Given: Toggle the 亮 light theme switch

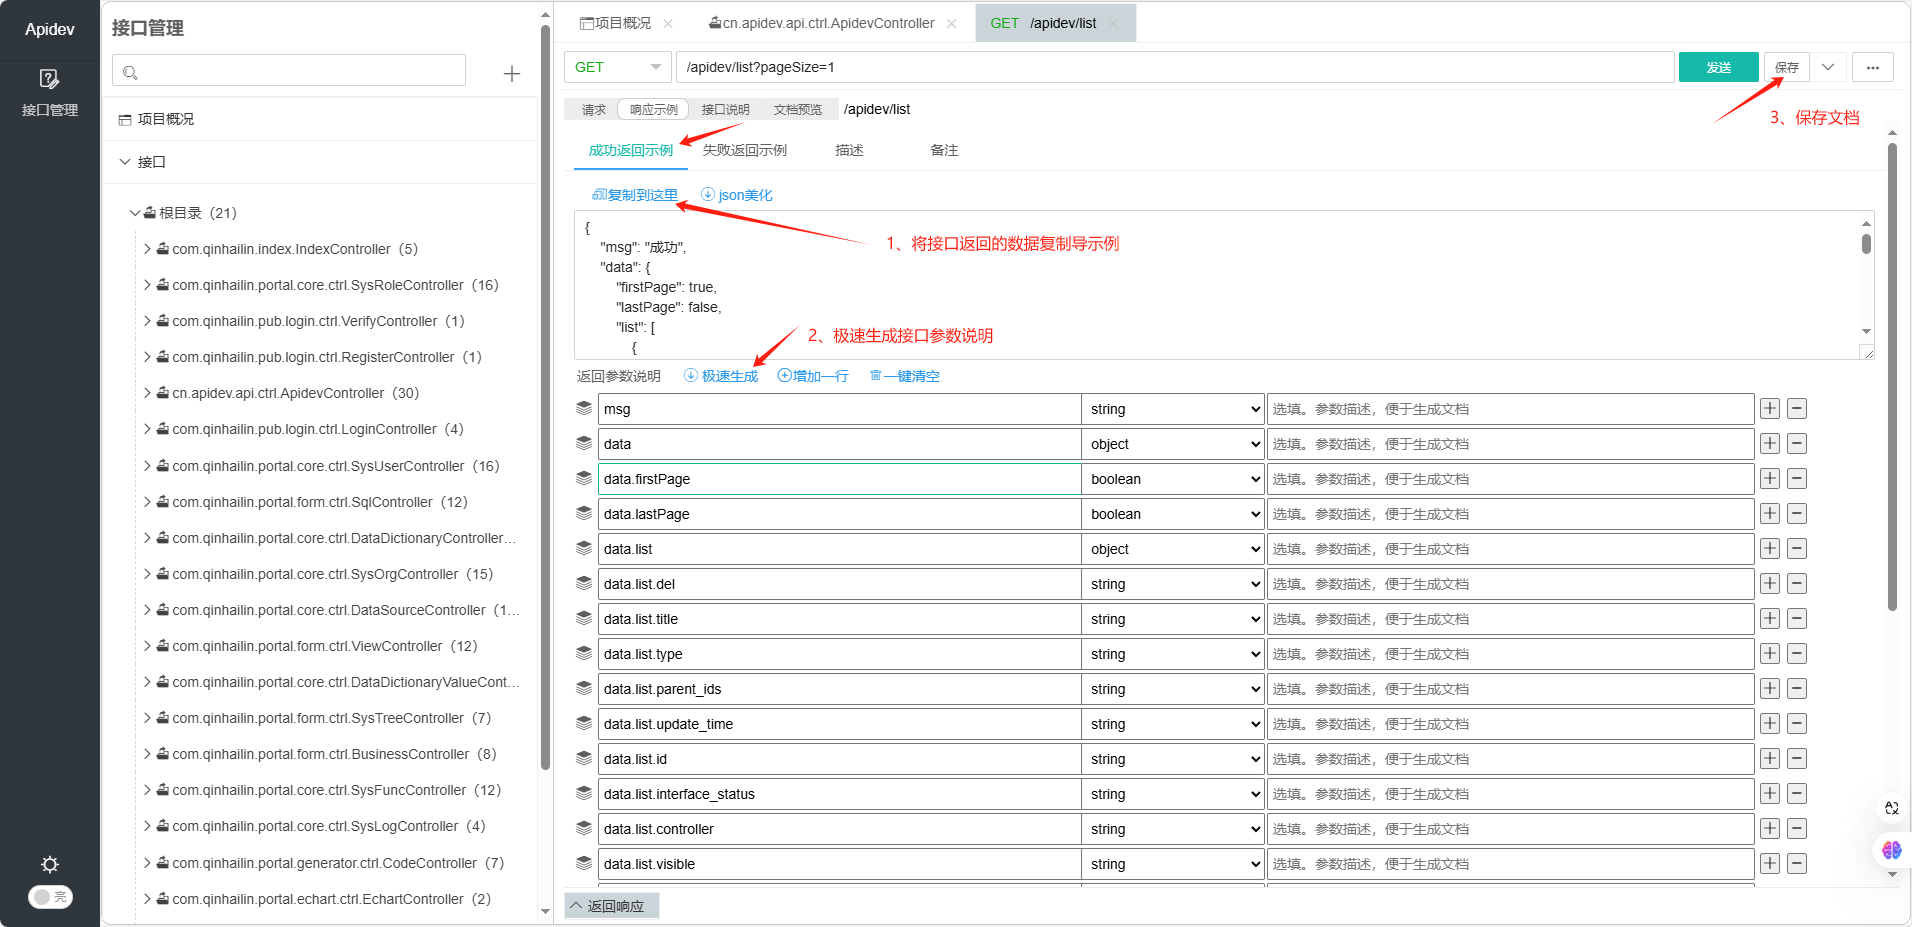Looking at the screenshot, I should pyautogui.click(x=50, y=897).
